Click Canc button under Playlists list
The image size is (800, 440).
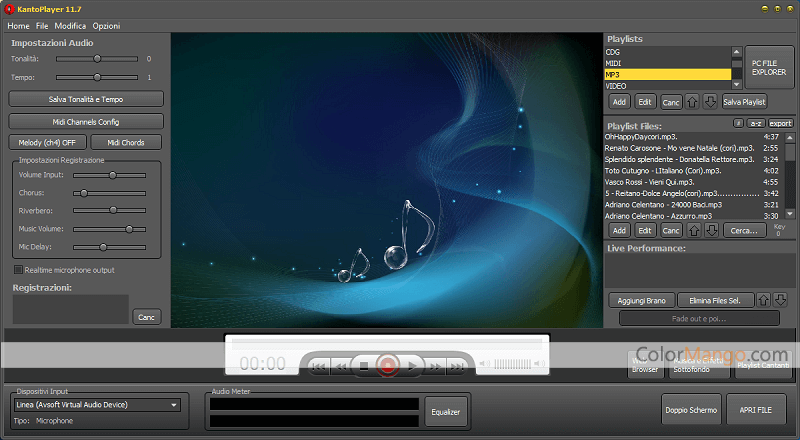tap(671, 102)
